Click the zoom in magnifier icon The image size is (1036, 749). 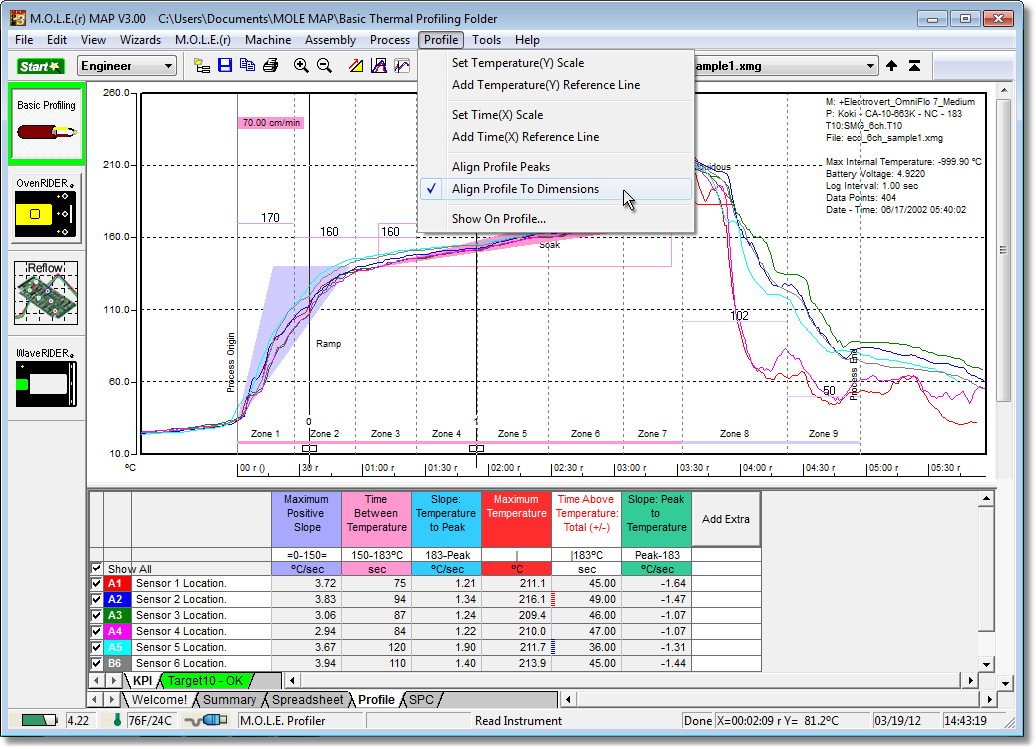coord(301,65)
